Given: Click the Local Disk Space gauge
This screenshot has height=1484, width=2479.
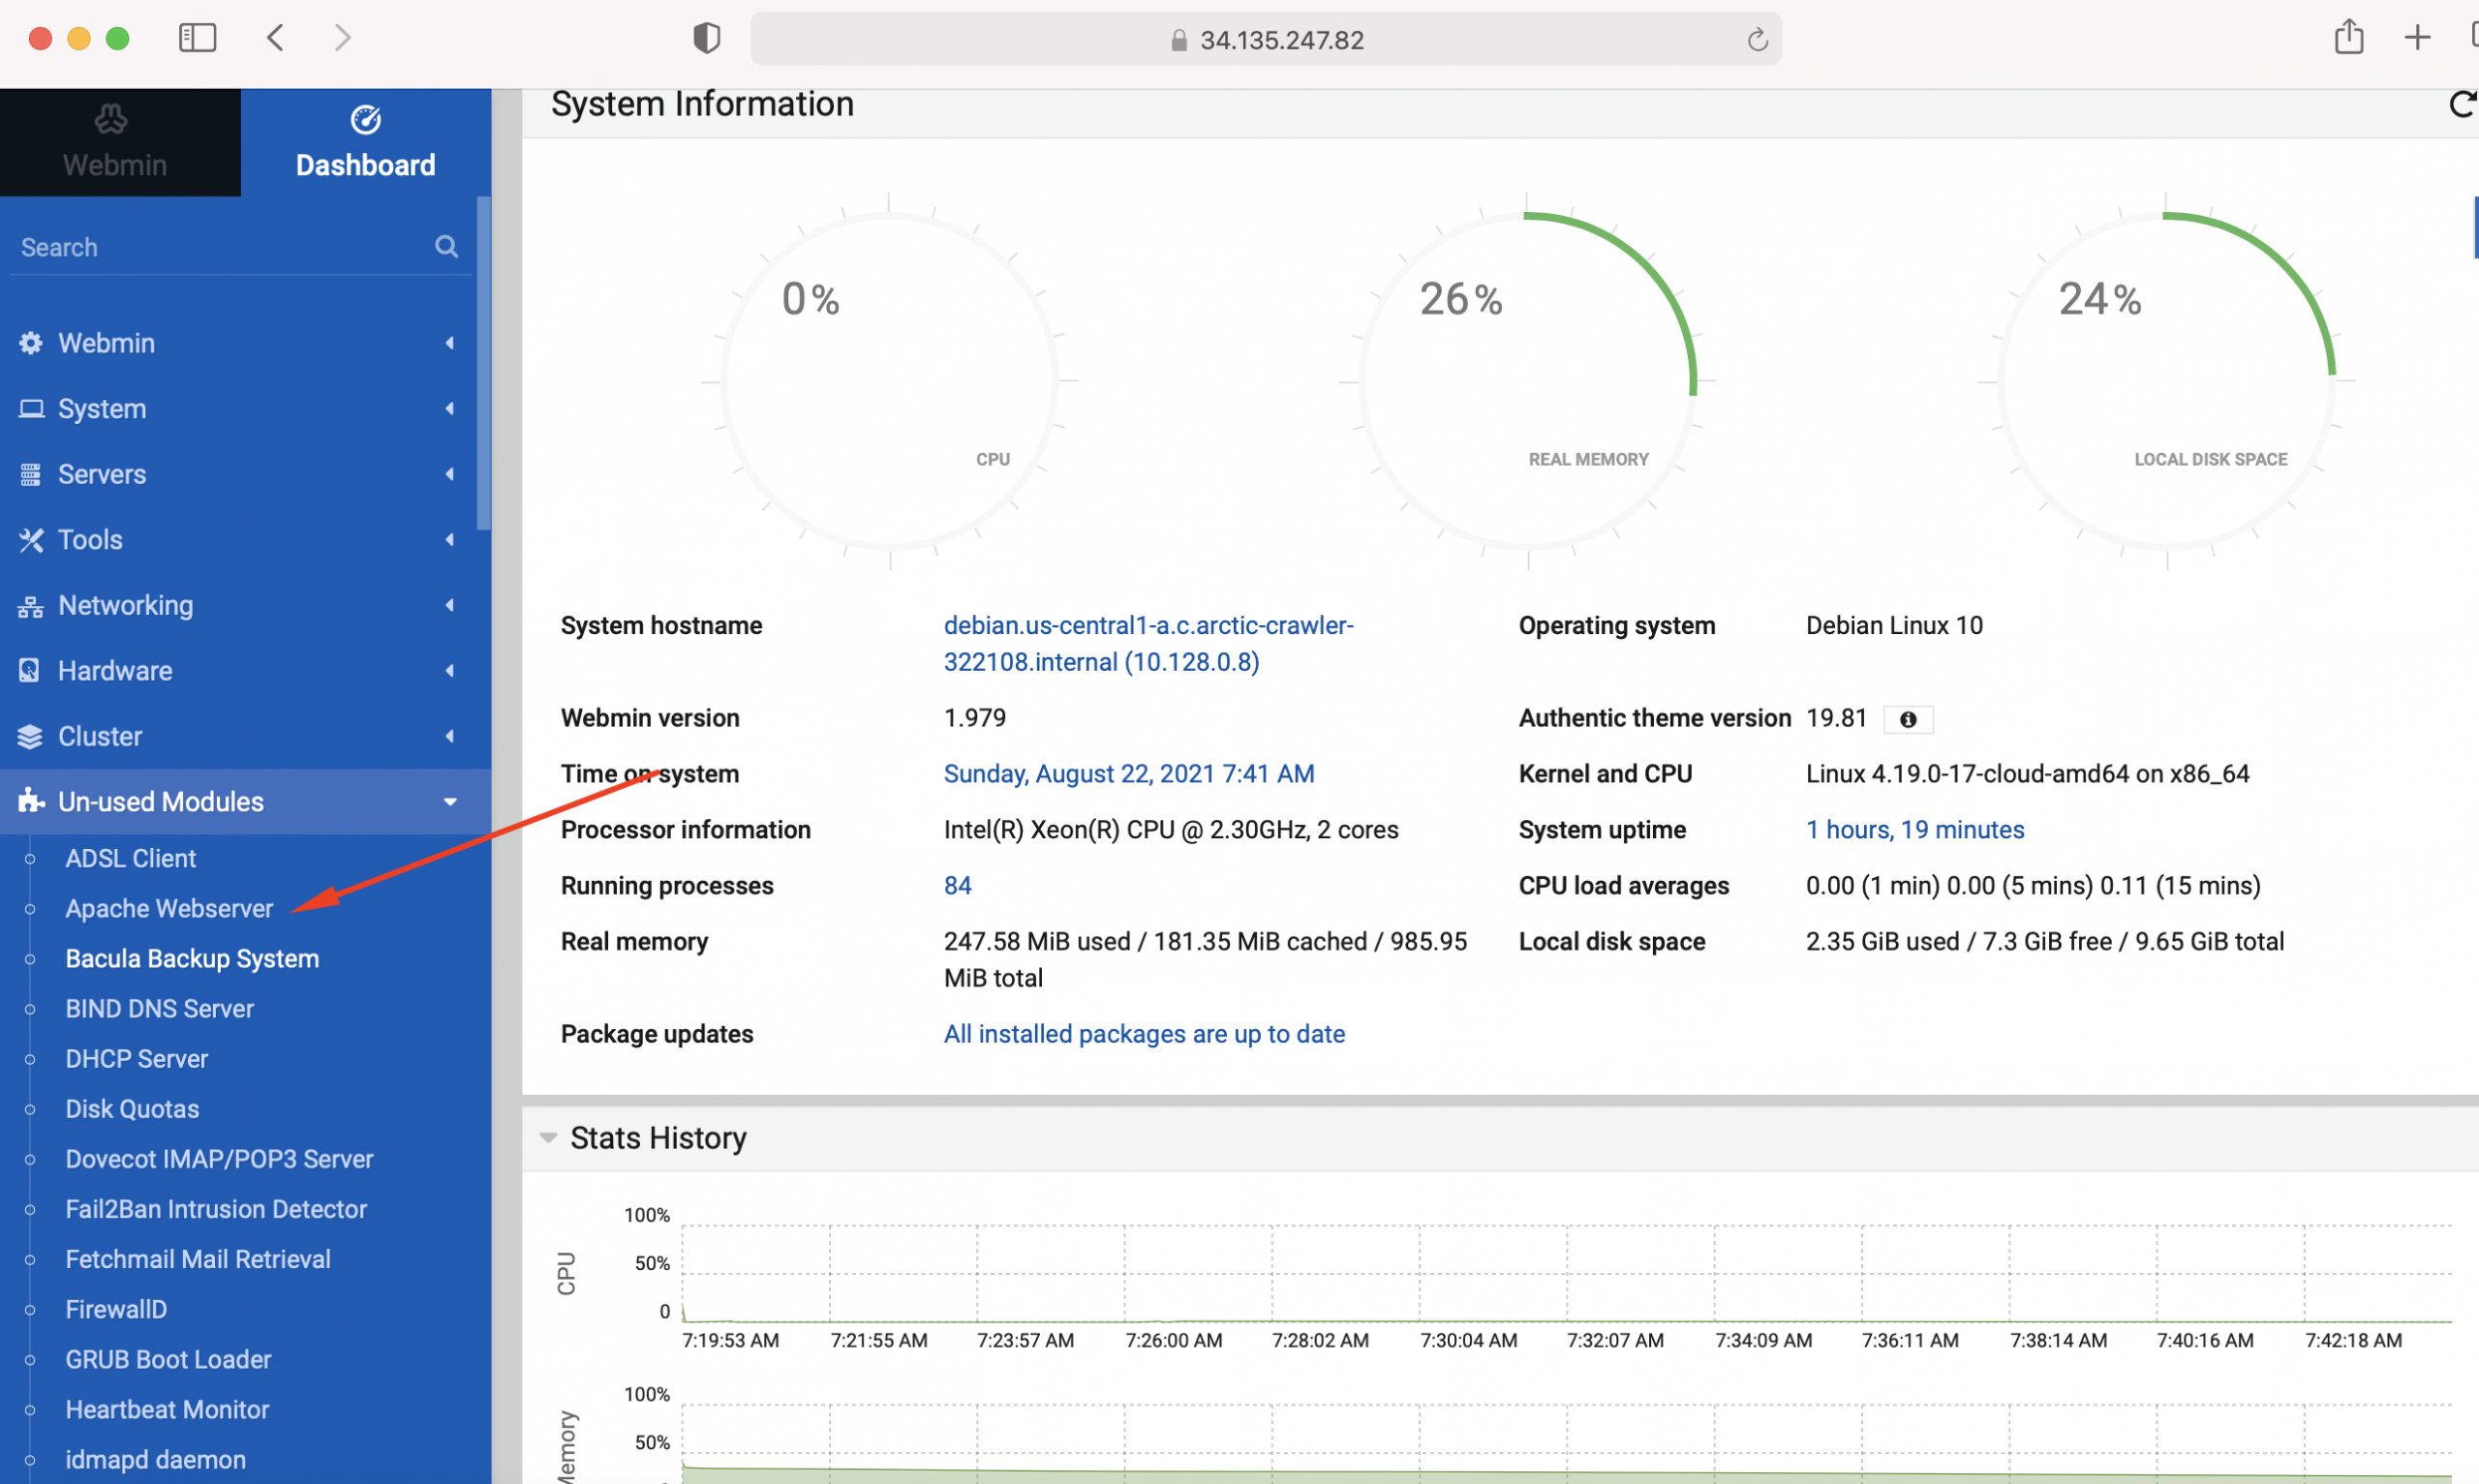Looking at the screenshot, I should point(2166,381).
